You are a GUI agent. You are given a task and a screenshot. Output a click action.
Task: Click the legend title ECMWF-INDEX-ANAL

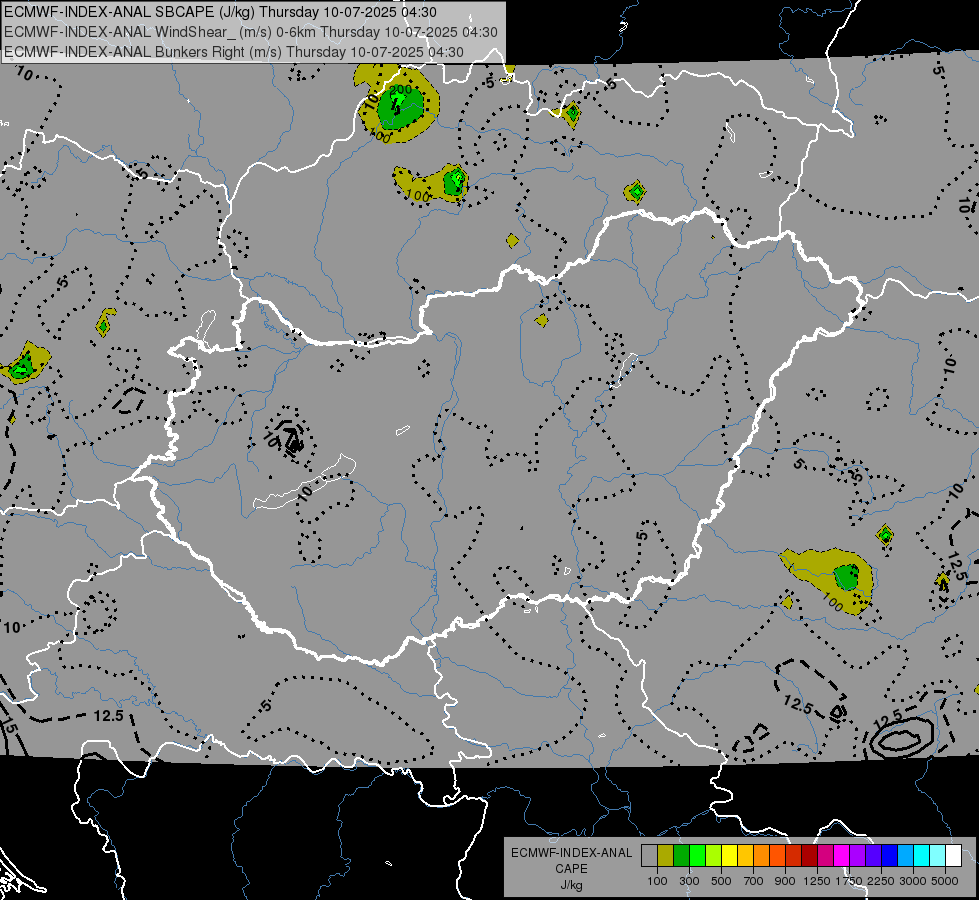click(572, 853)
